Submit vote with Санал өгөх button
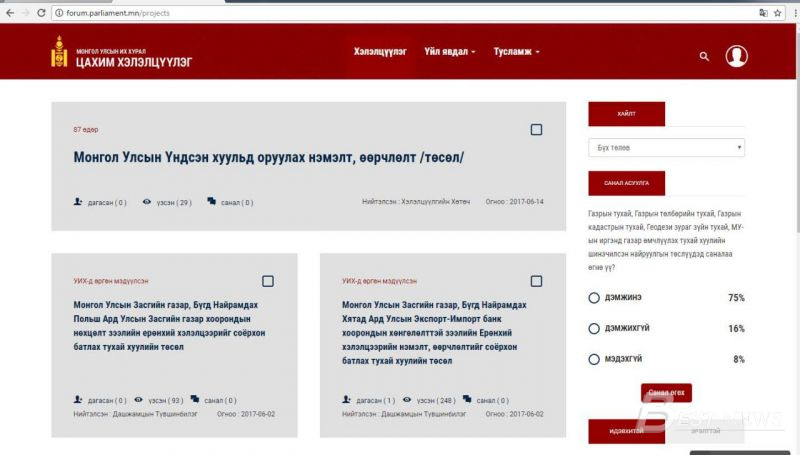Viewport: 800px width, 455px height. (x=666, y=393)
